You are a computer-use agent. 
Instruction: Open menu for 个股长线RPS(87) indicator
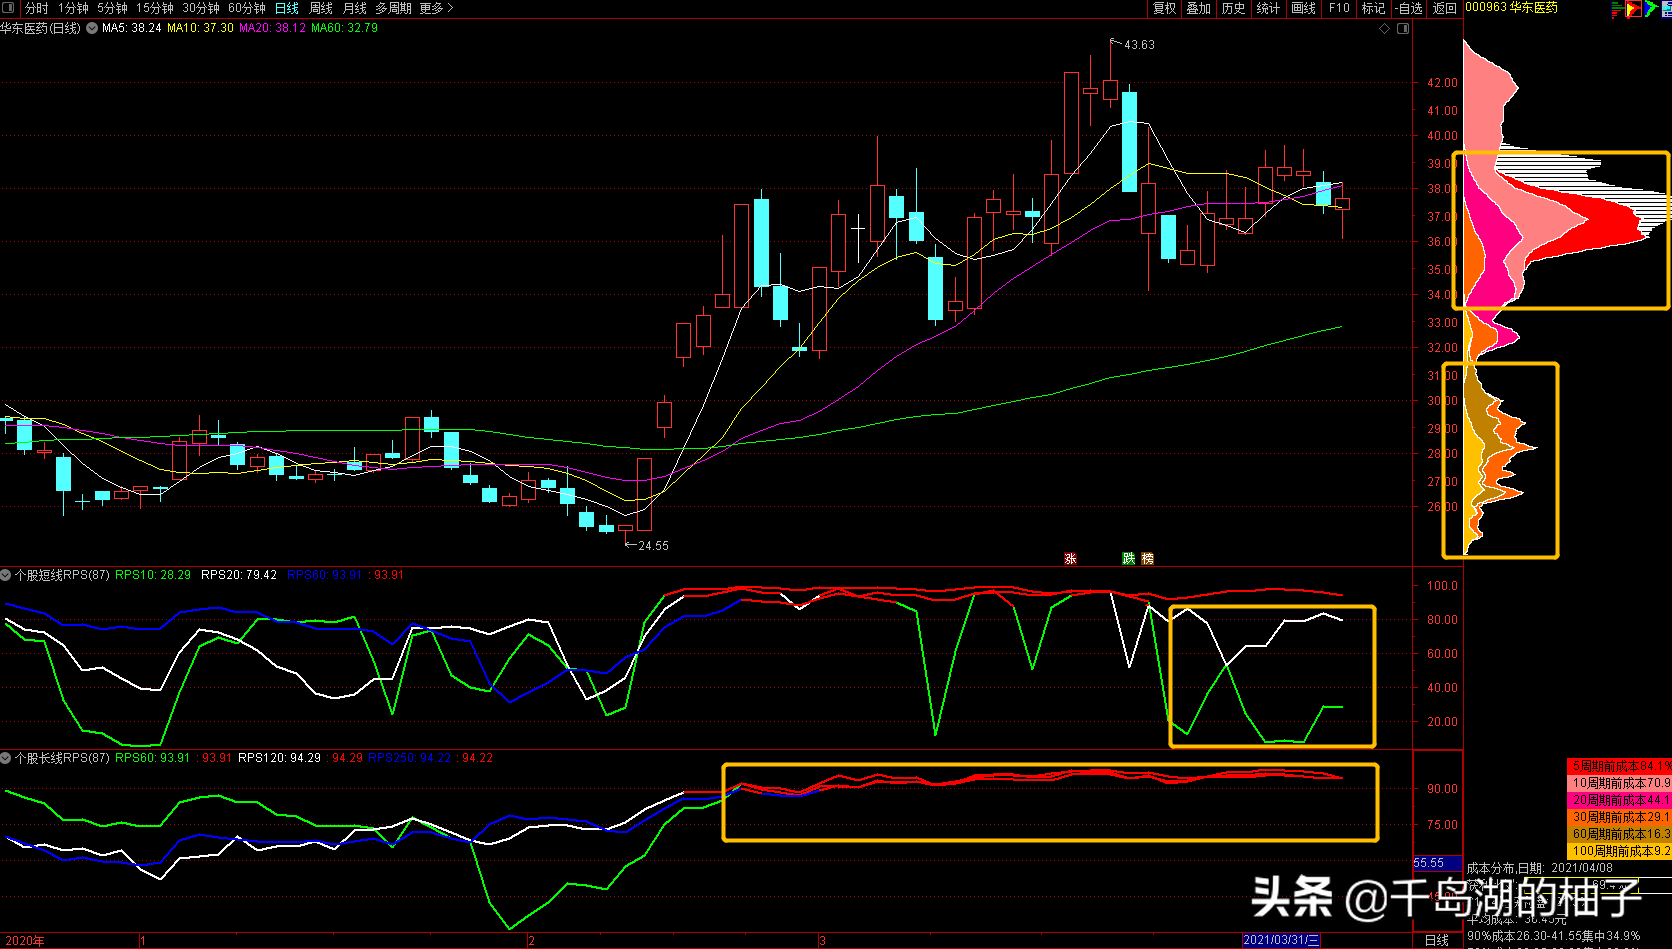6,758
